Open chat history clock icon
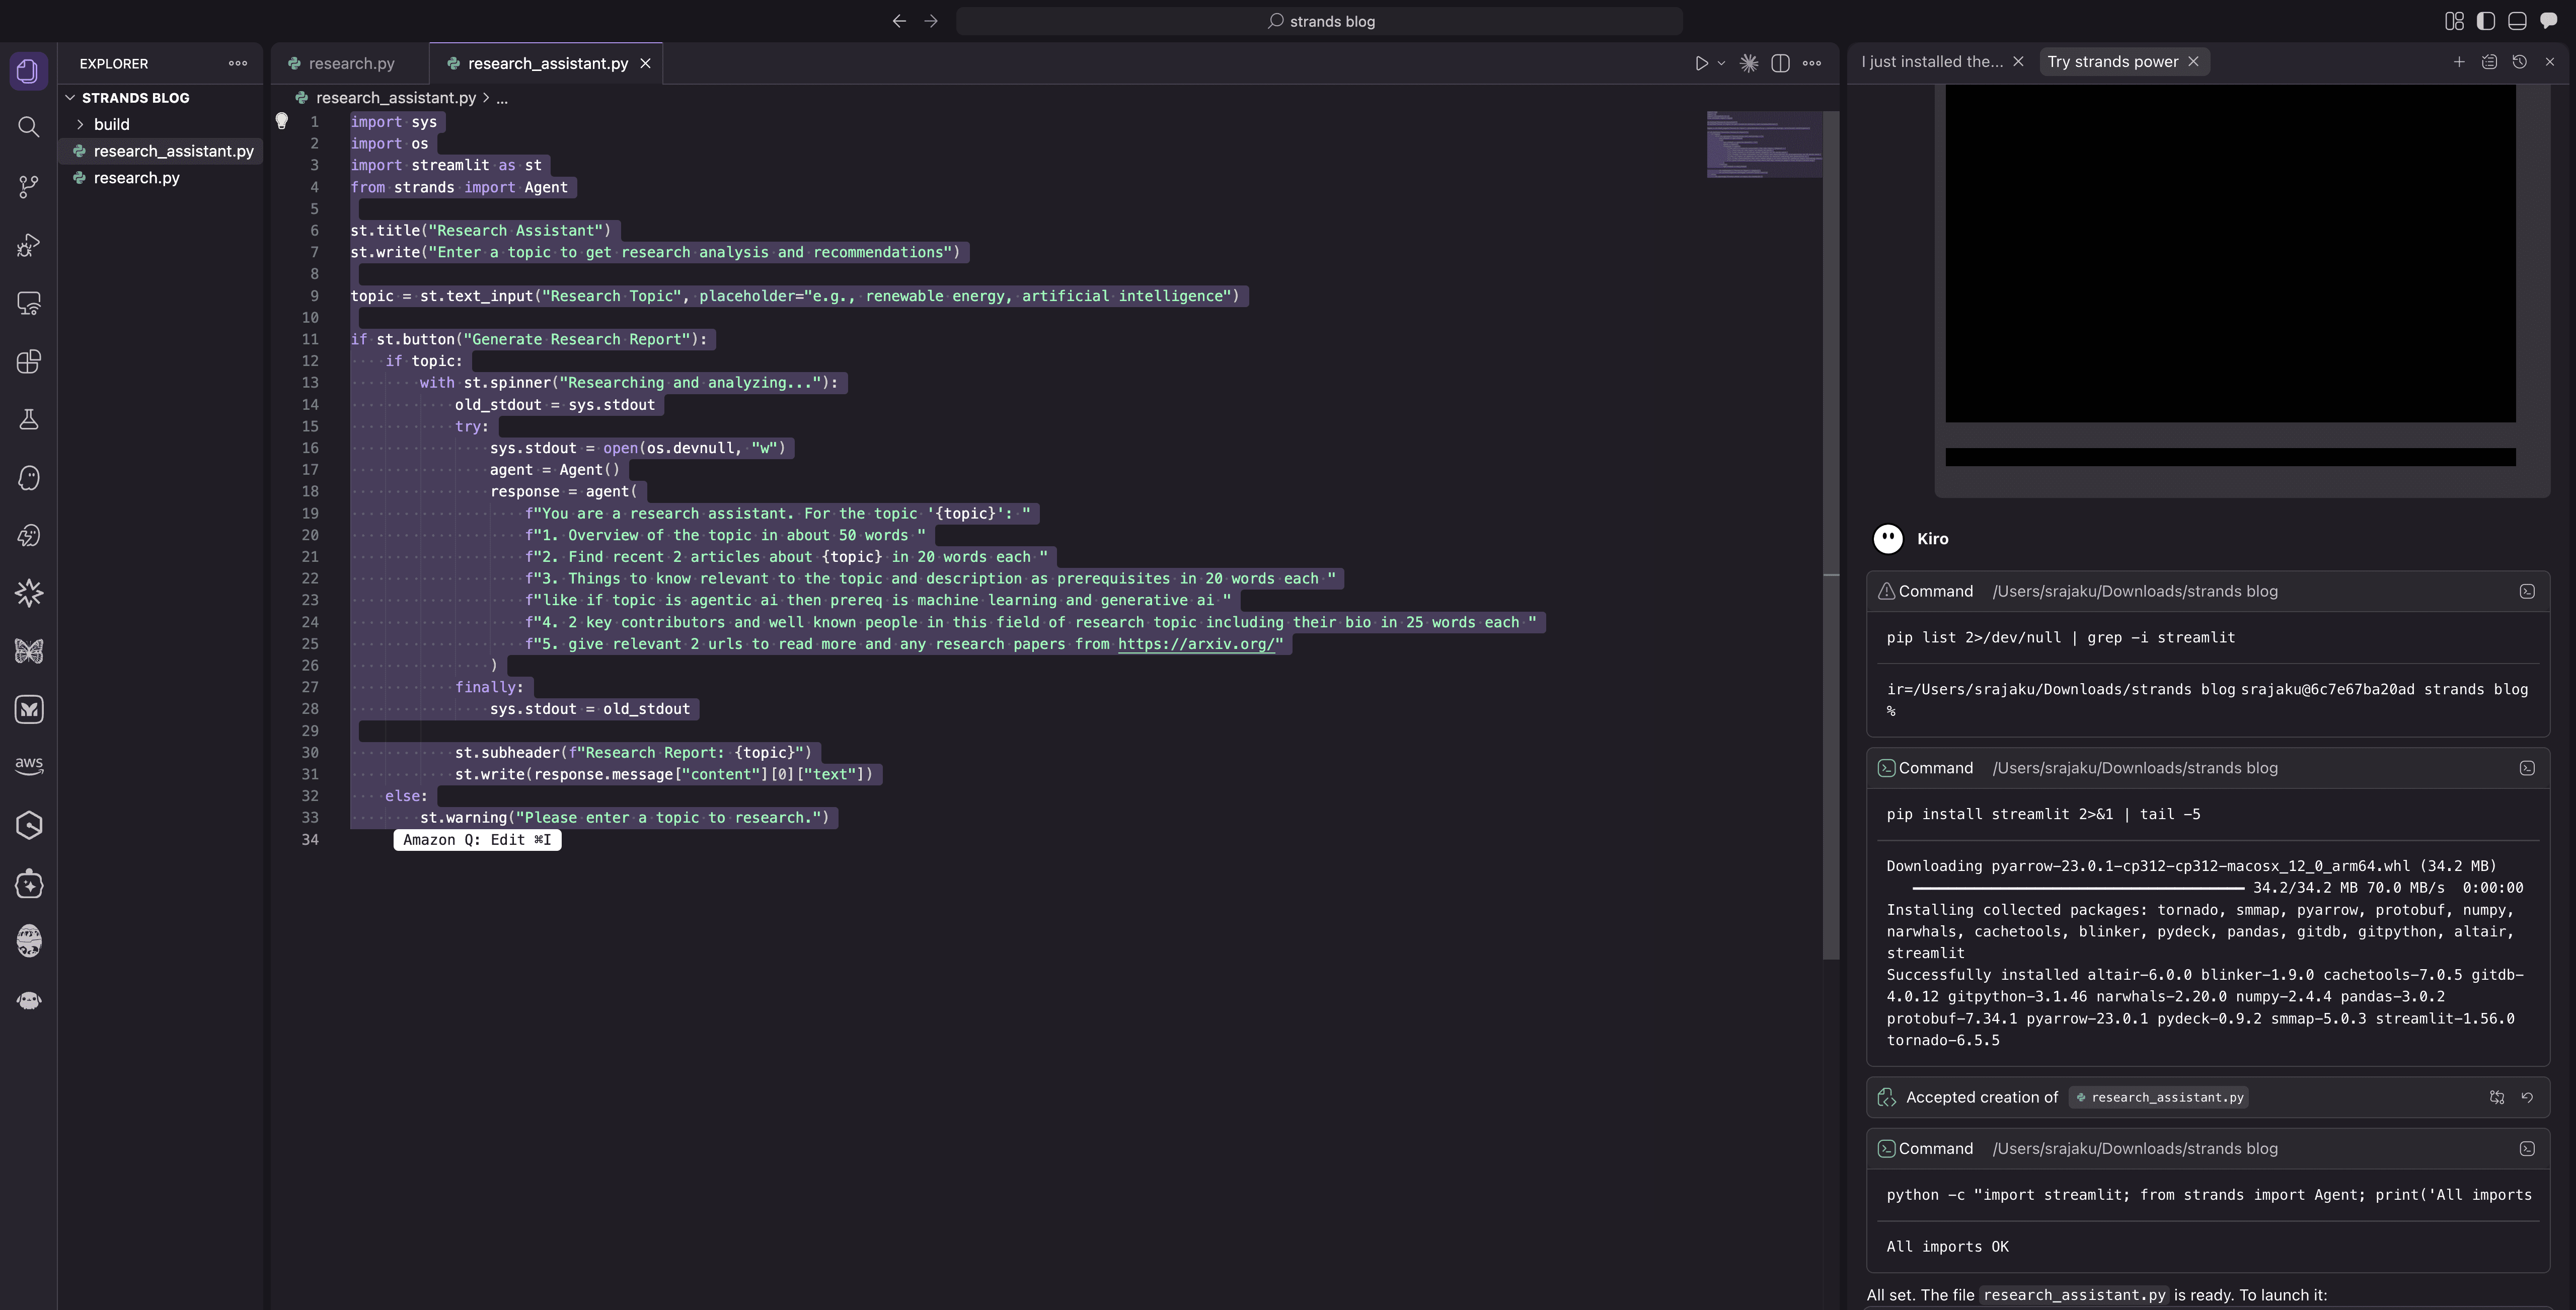This screenshot has height=1310, width=2576. pos(2520,62)
